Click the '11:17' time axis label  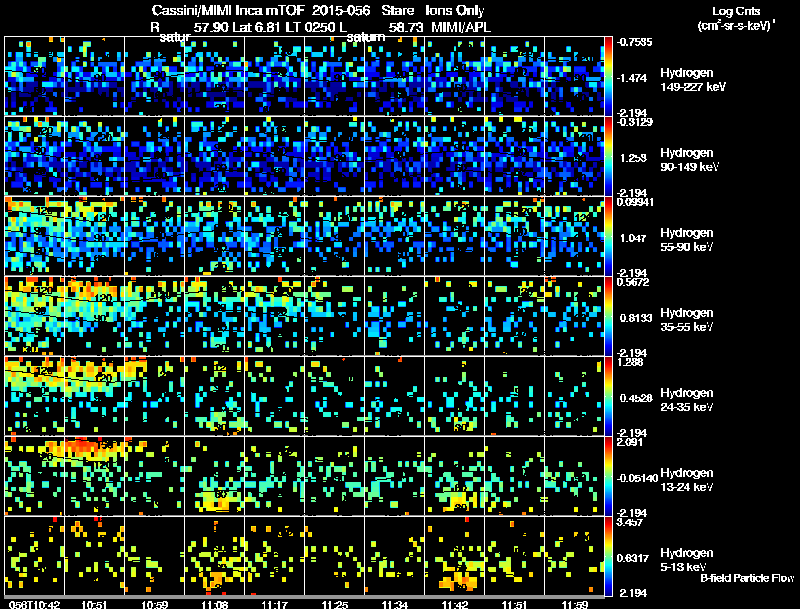[x=274, y=605]
